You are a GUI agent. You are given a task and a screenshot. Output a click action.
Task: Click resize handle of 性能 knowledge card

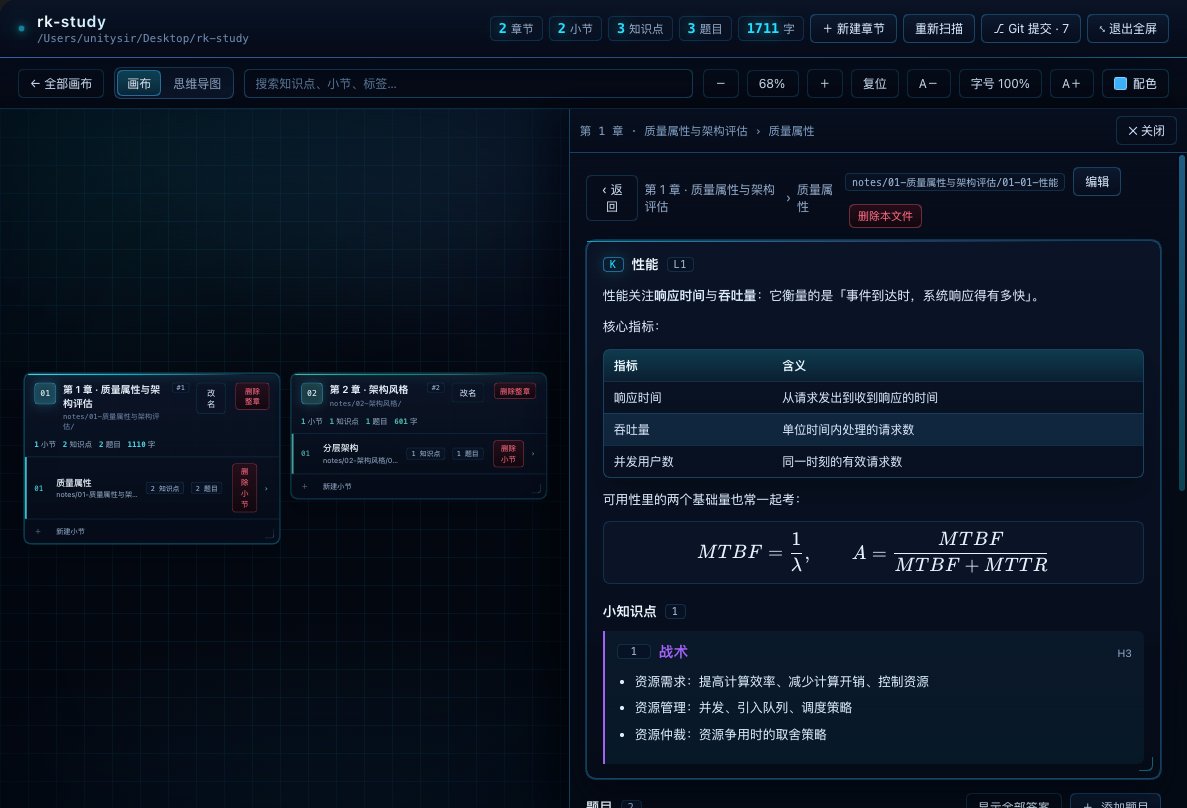click(x=1146, y=764)
